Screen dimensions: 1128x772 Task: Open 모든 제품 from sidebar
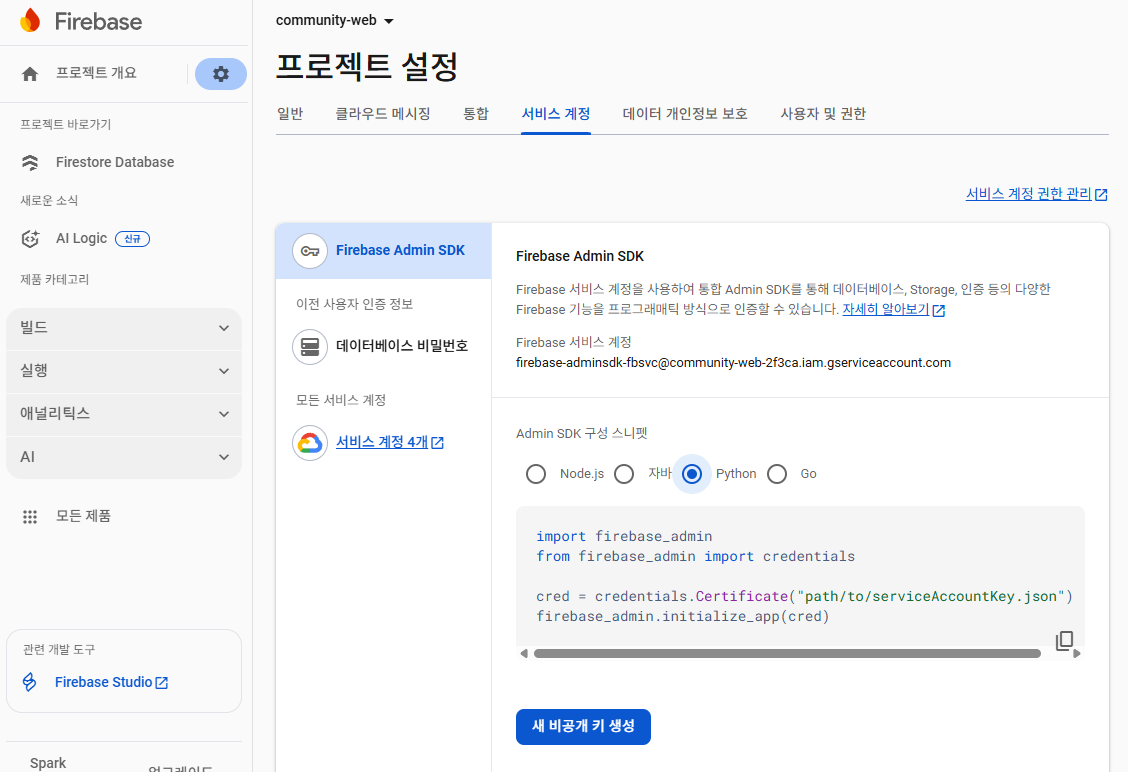(83, 517)
